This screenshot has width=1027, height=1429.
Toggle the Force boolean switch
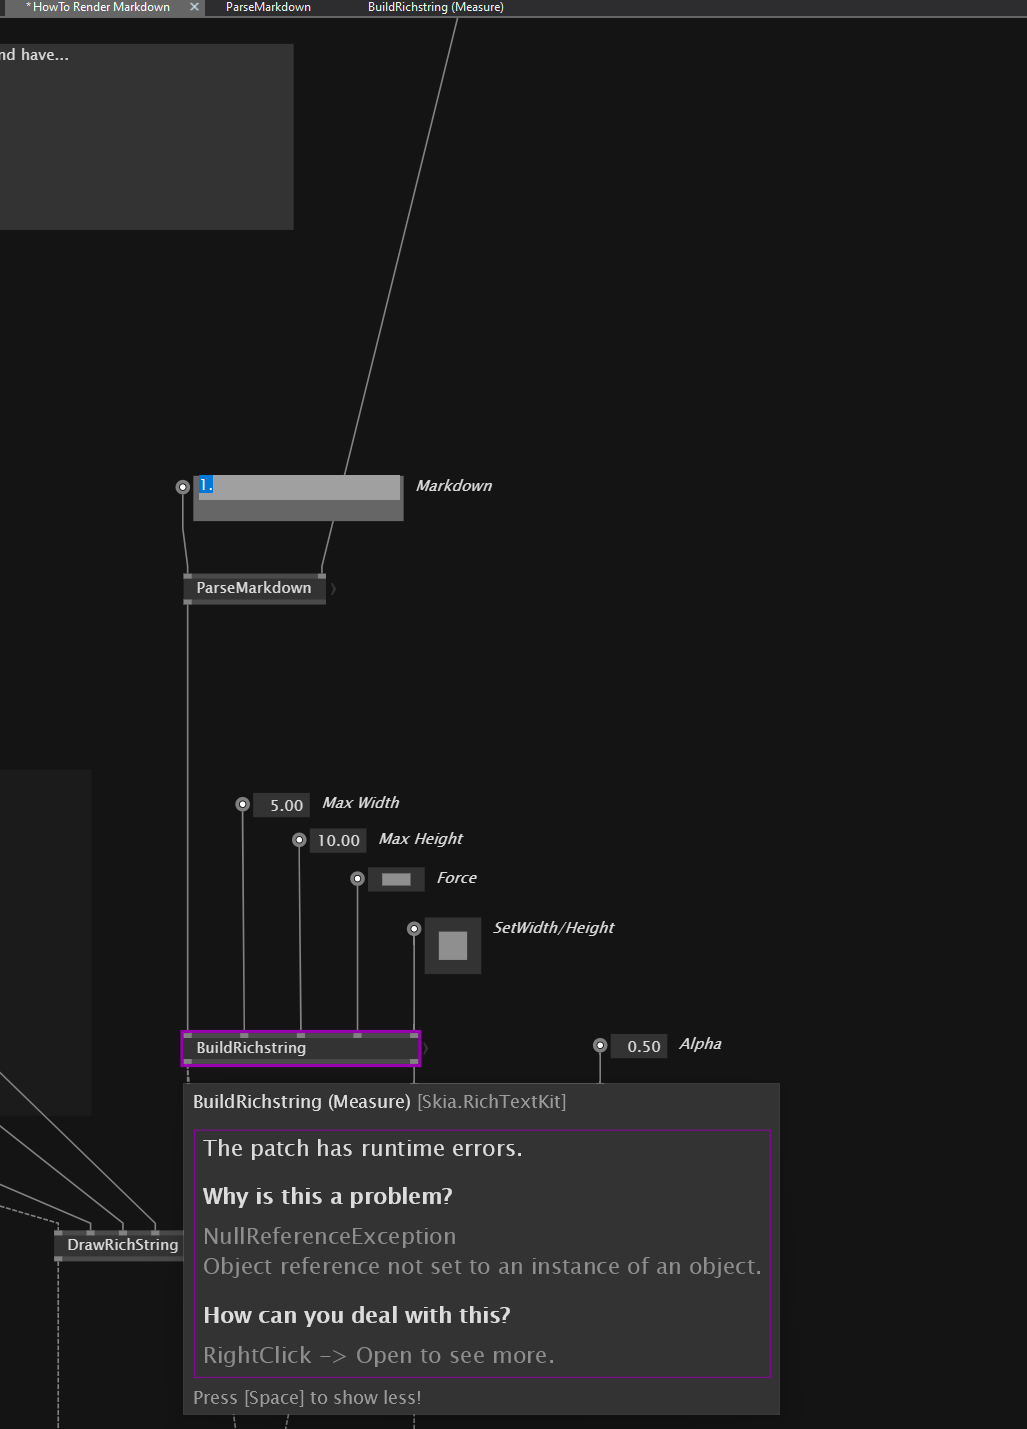(x=396, y=879)
